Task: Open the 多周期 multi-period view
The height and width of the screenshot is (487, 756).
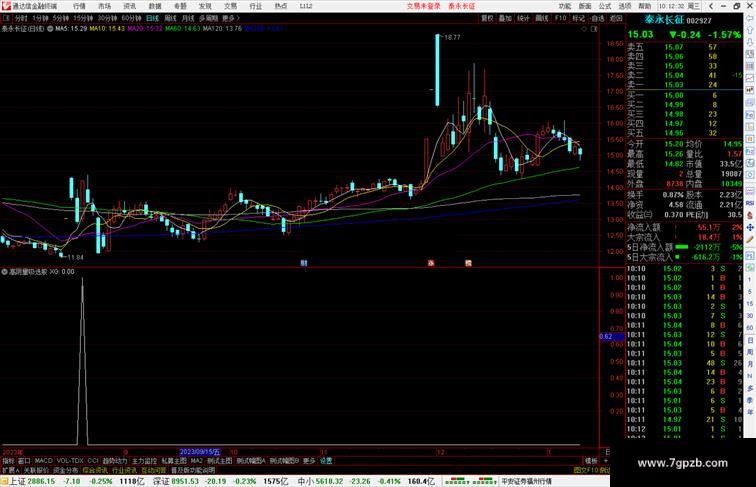Action: (208, 18)
